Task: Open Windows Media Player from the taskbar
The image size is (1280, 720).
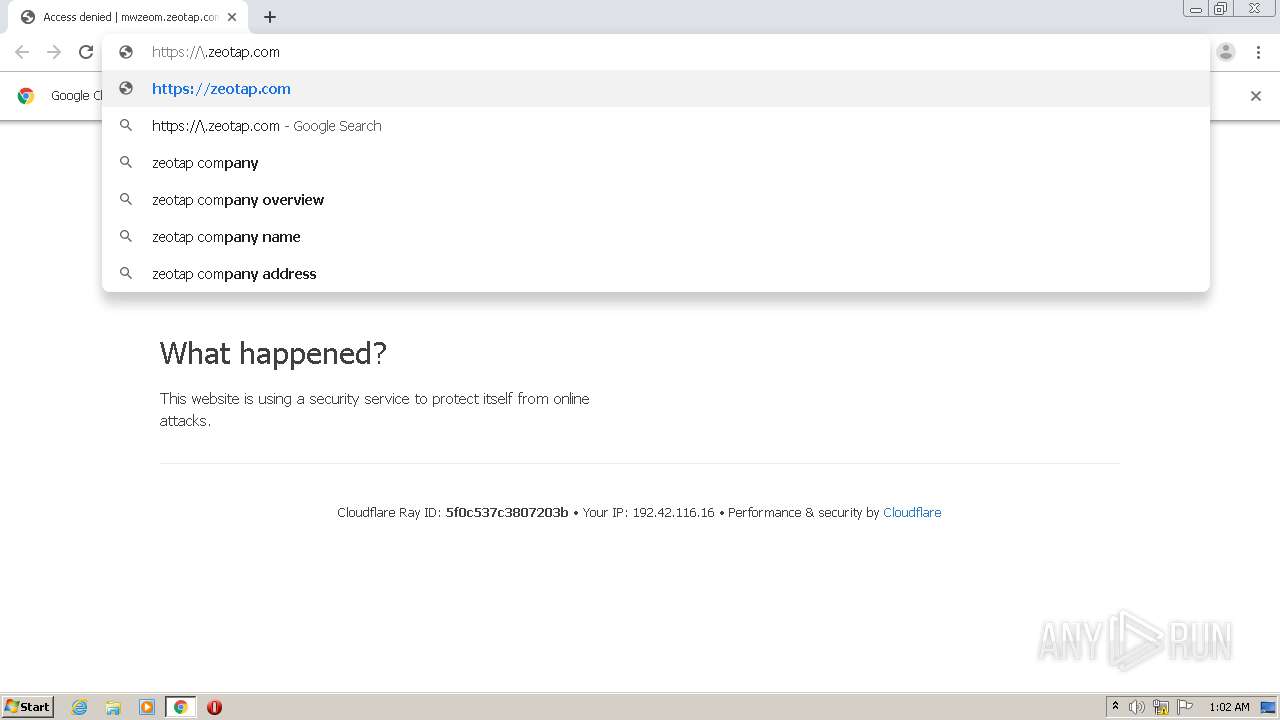Action: click(x=147, y=707)
